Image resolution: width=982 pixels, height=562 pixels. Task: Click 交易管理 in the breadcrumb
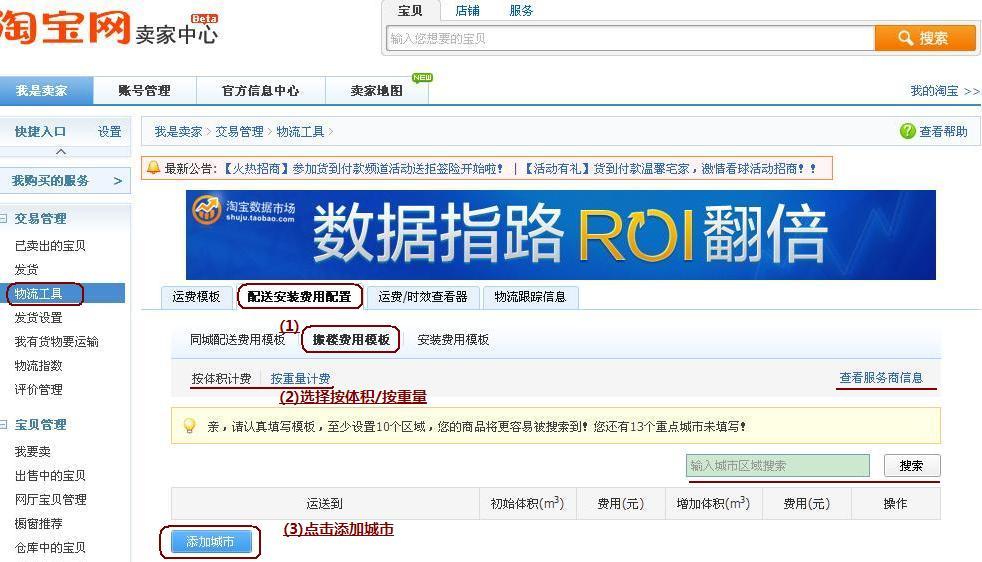(239, 132)
